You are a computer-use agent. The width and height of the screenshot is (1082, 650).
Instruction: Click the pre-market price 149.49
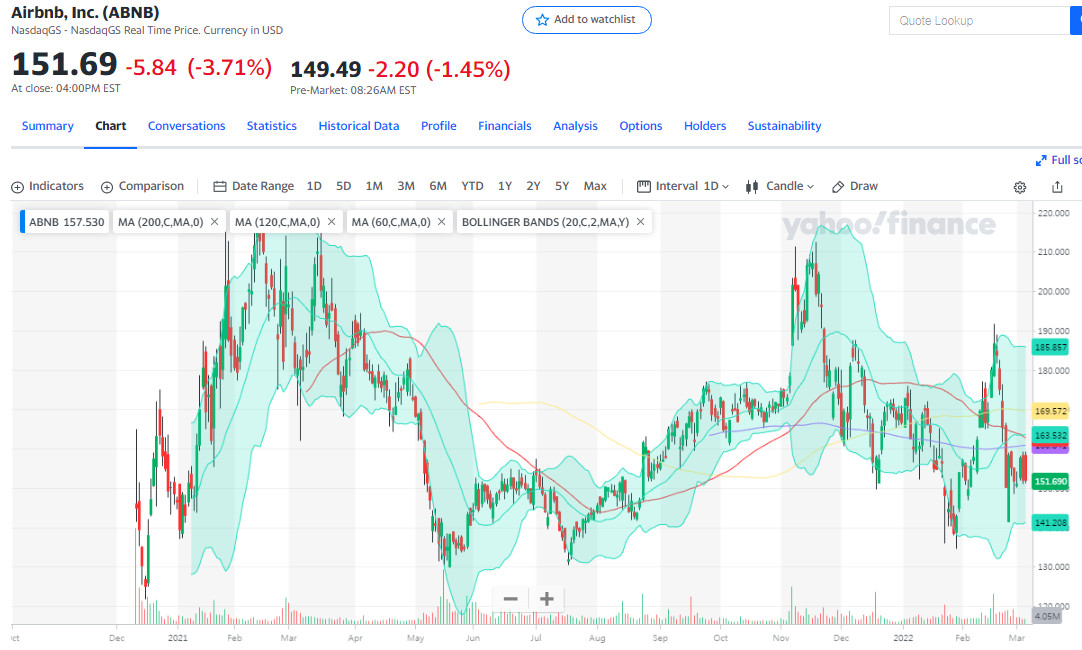pos(326,69)
